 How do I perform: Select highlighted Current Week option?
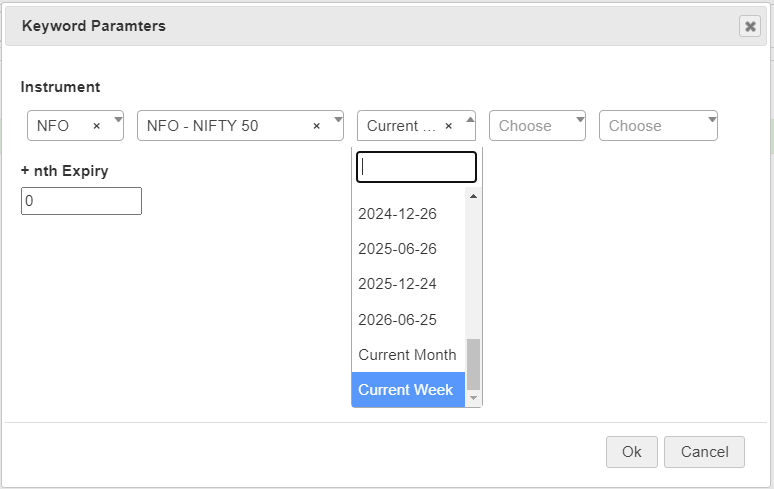pos(405,390)
